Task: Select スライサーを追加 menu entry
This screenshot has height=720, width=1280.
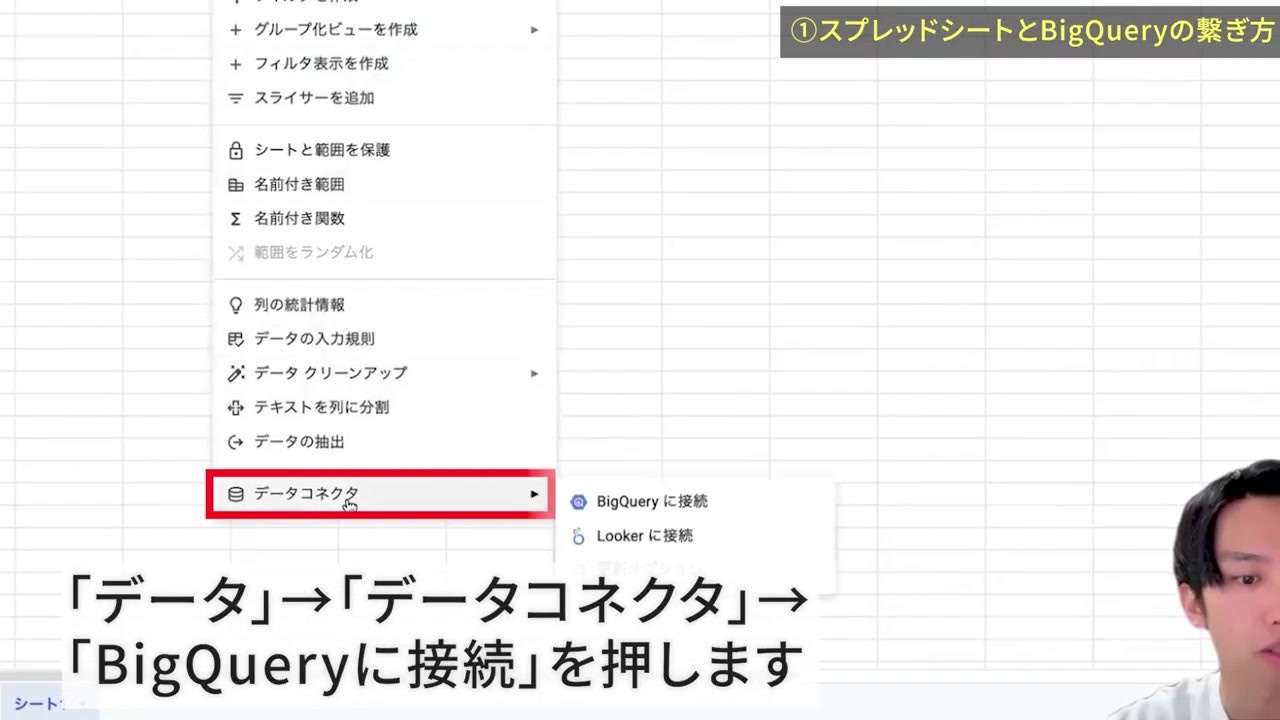Action: tap(384, 98)
